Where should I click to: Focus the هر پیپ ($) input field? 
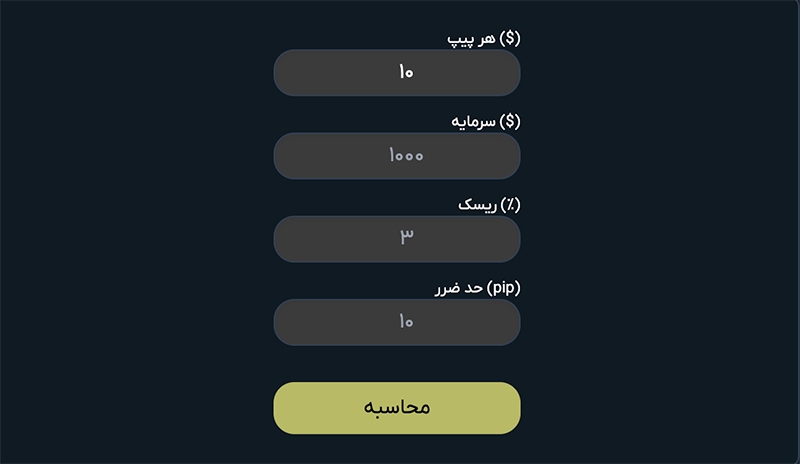pos(397,73)
